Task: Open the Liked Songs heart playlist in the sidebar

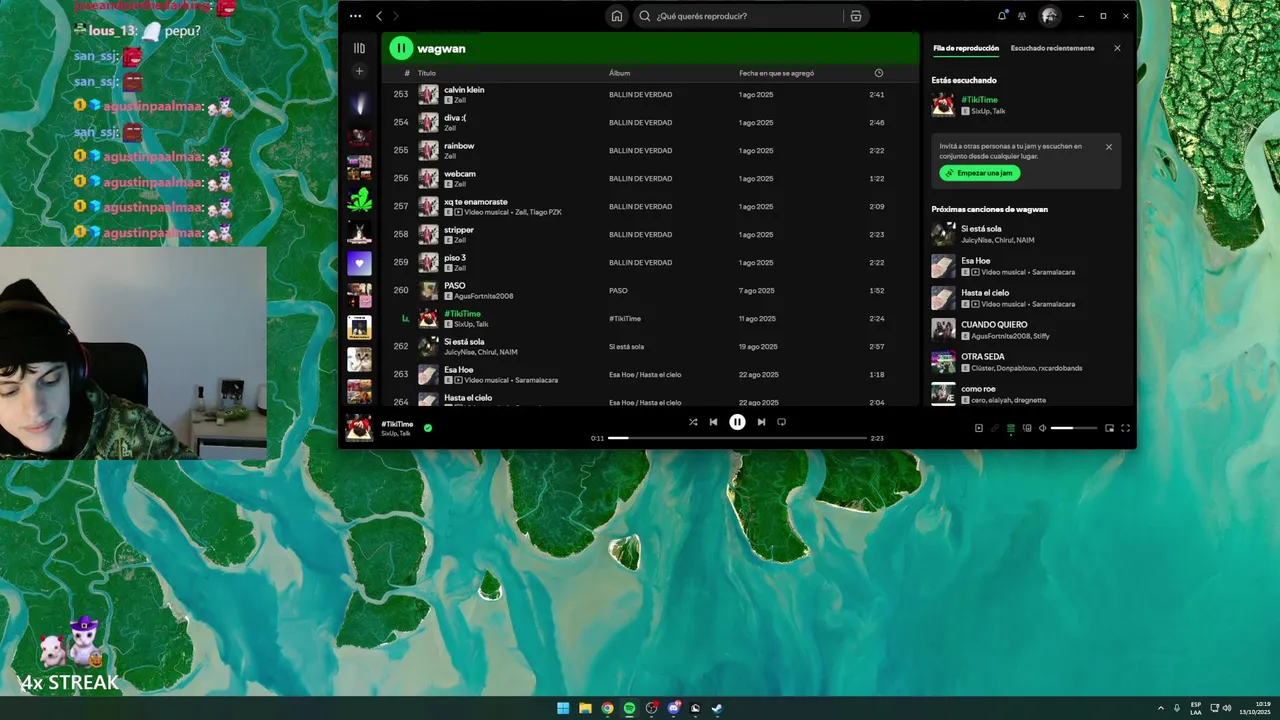Action: click(359, 264)
